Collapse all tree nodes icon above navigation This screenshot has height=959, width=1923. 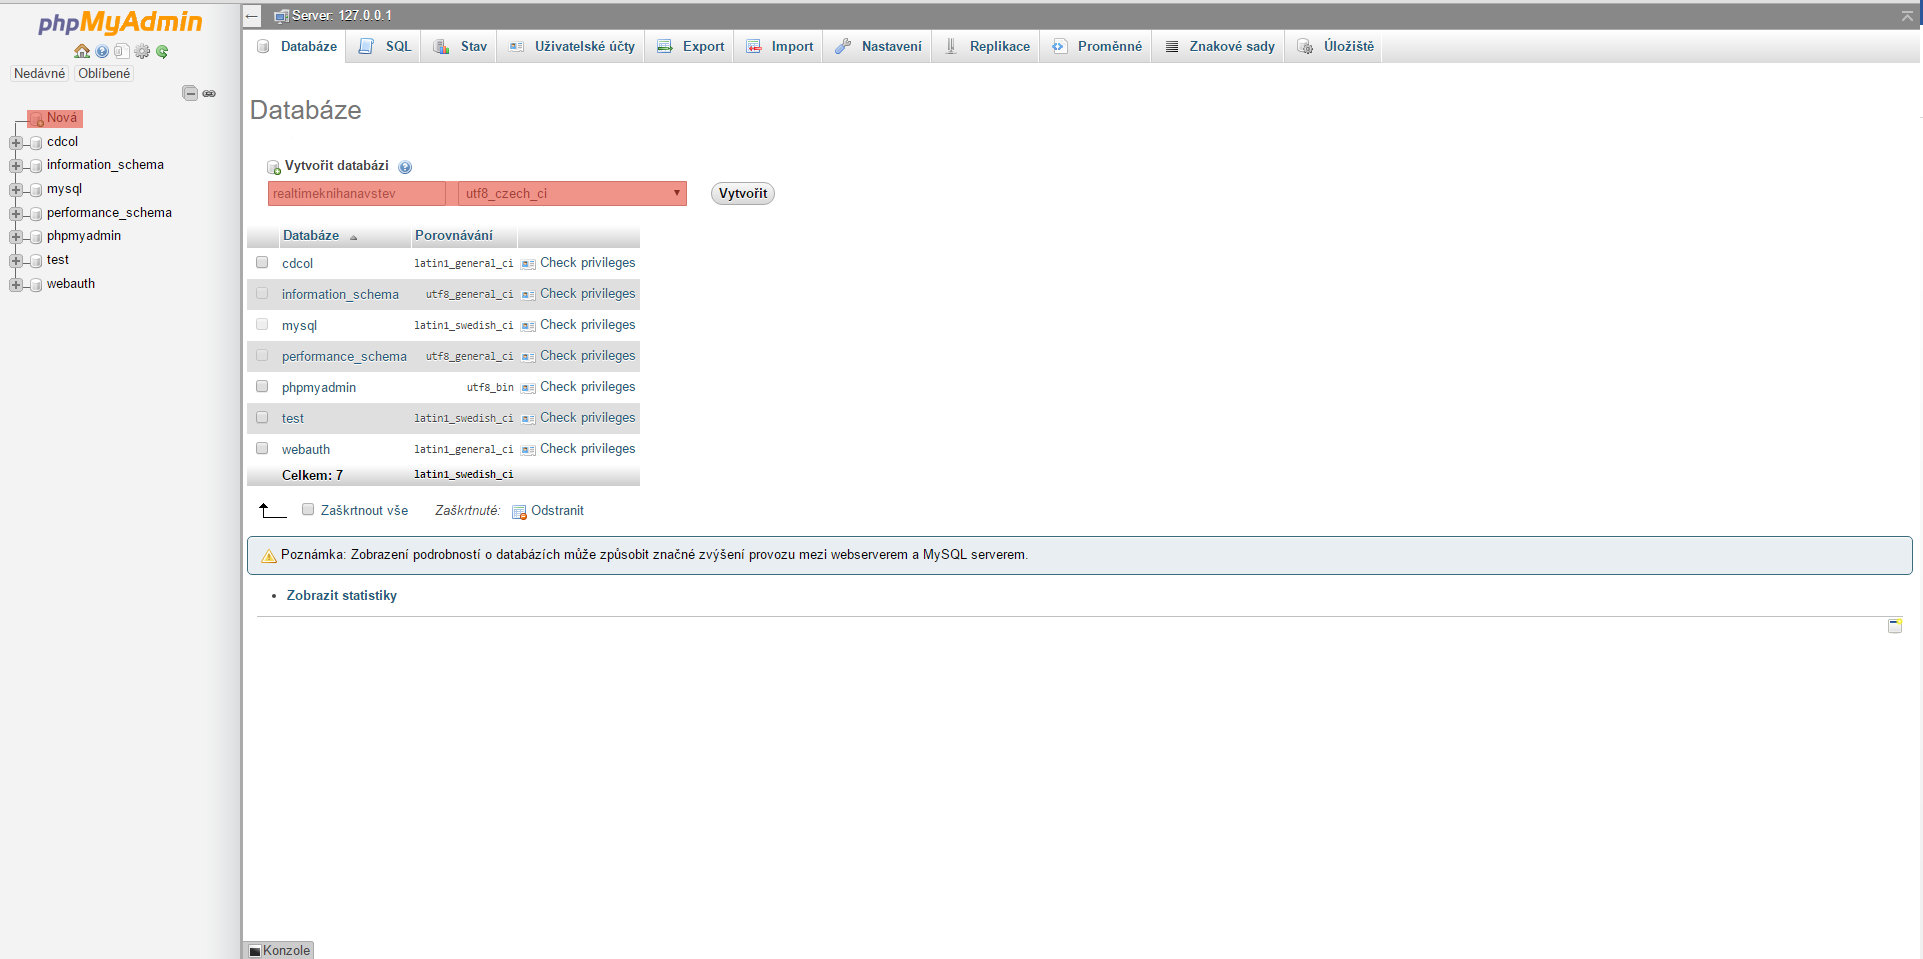click(x=189, y=92)
